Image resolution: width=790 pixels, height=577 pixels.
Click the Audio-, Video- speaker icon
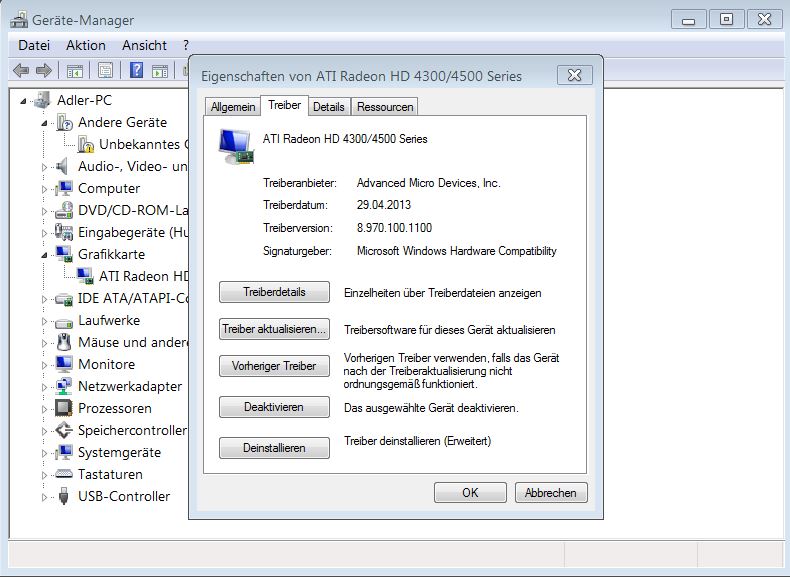62,166
